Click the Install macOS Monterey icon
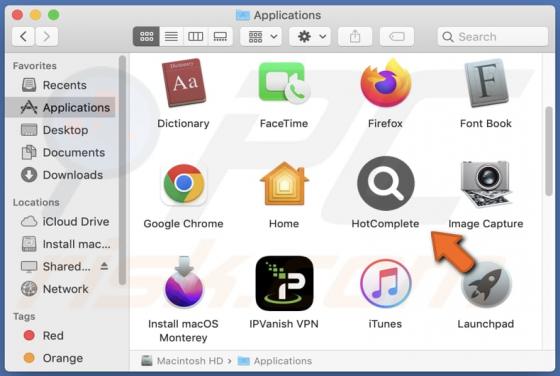 184,282
